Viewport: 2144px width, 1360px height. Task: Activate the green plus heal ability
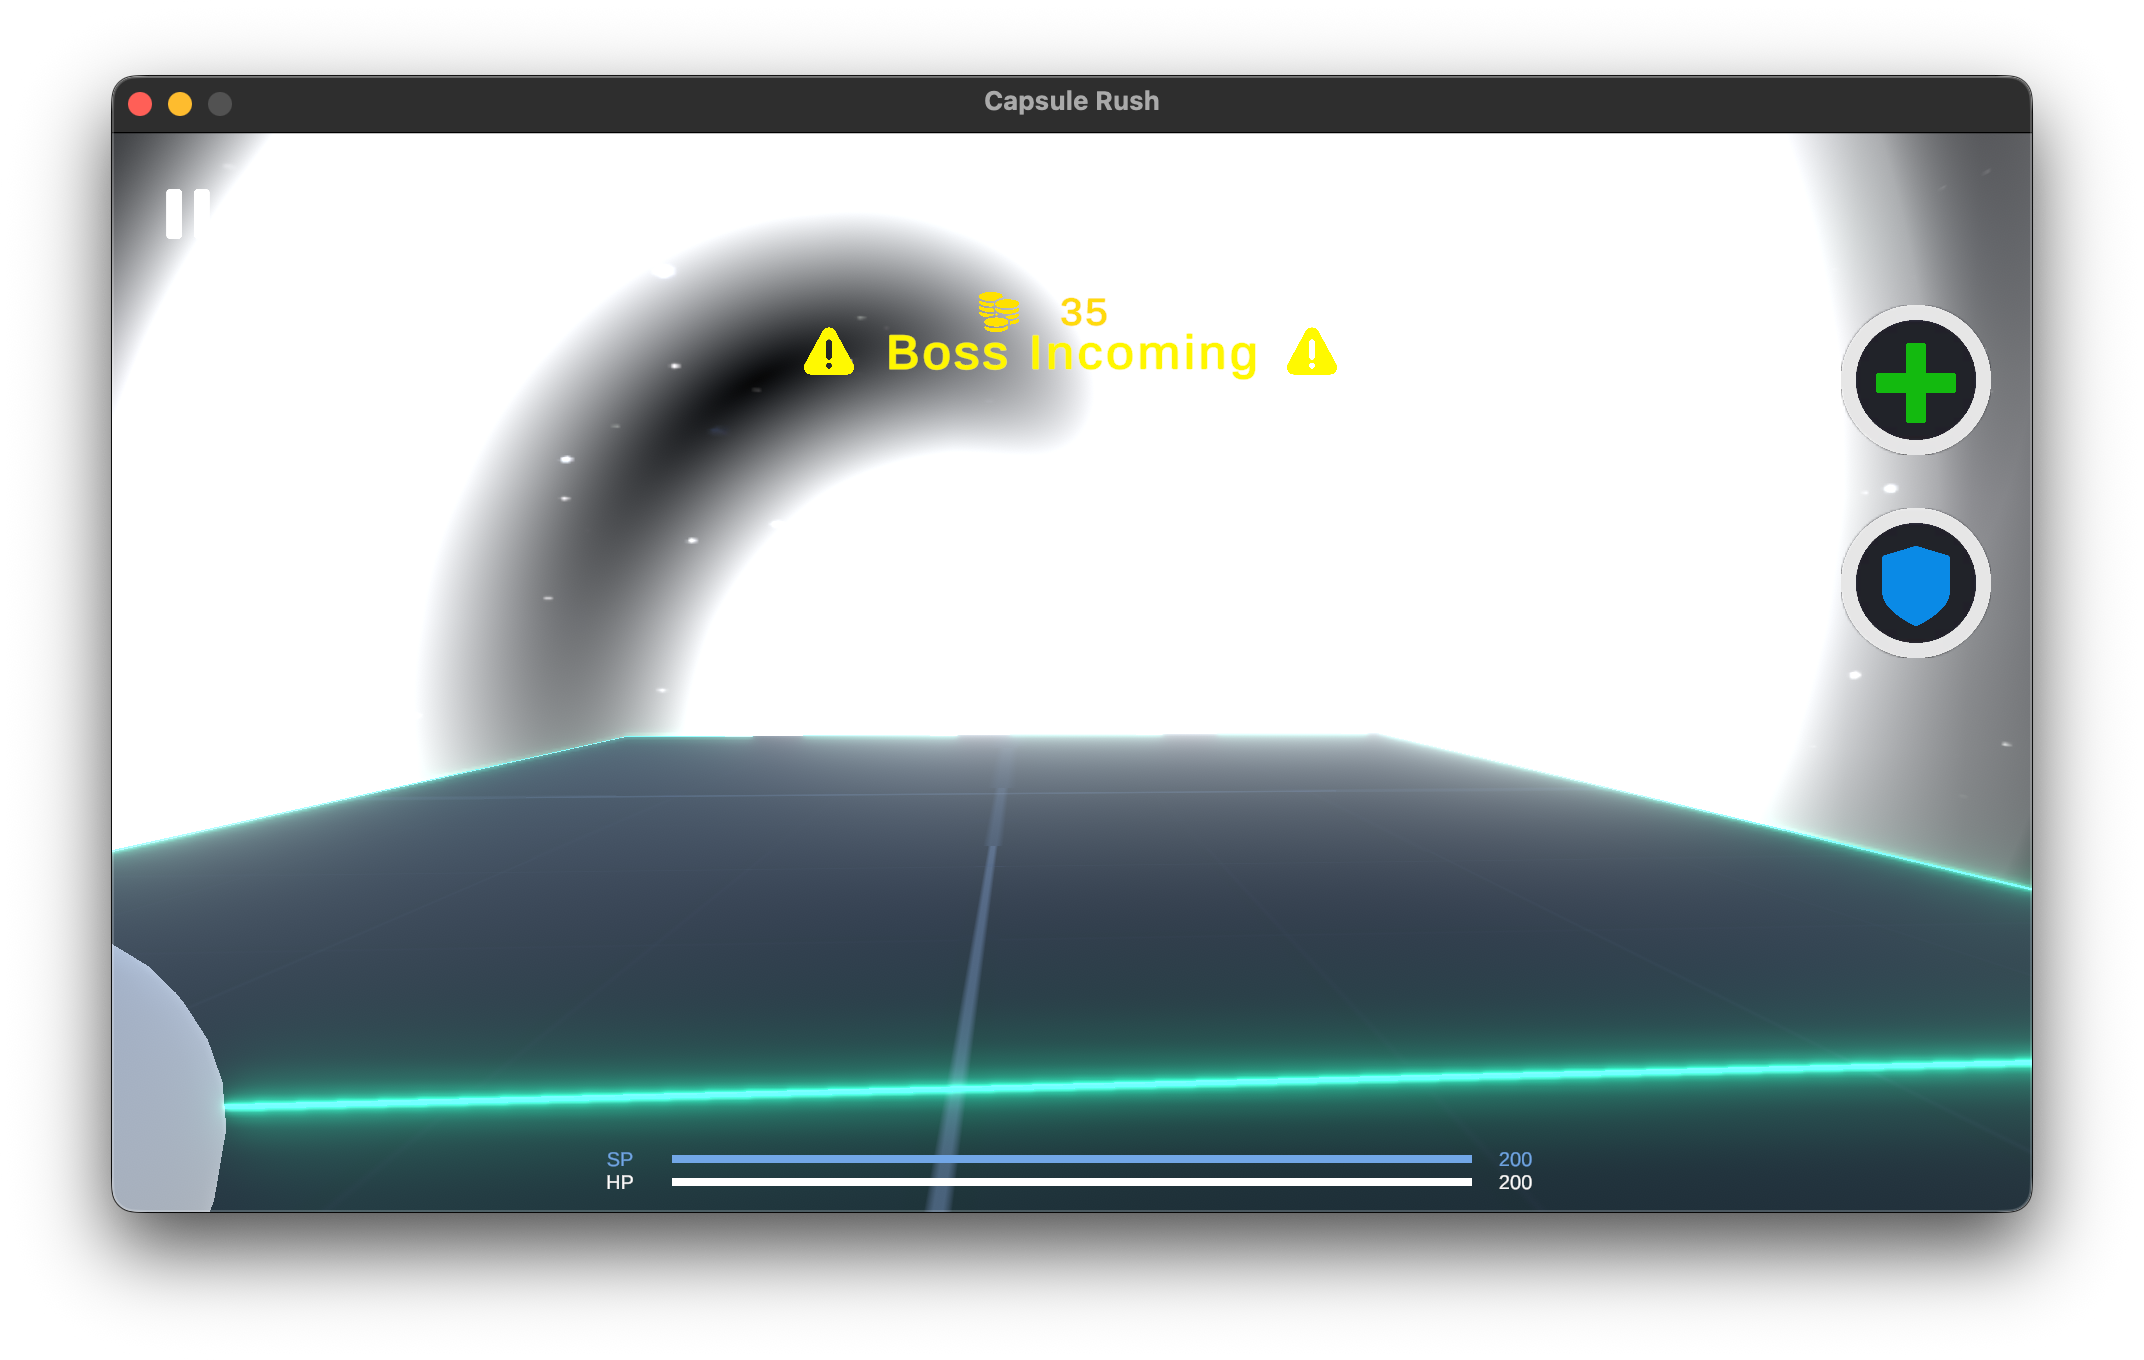pyautogui.click(x=1915, y=381)
